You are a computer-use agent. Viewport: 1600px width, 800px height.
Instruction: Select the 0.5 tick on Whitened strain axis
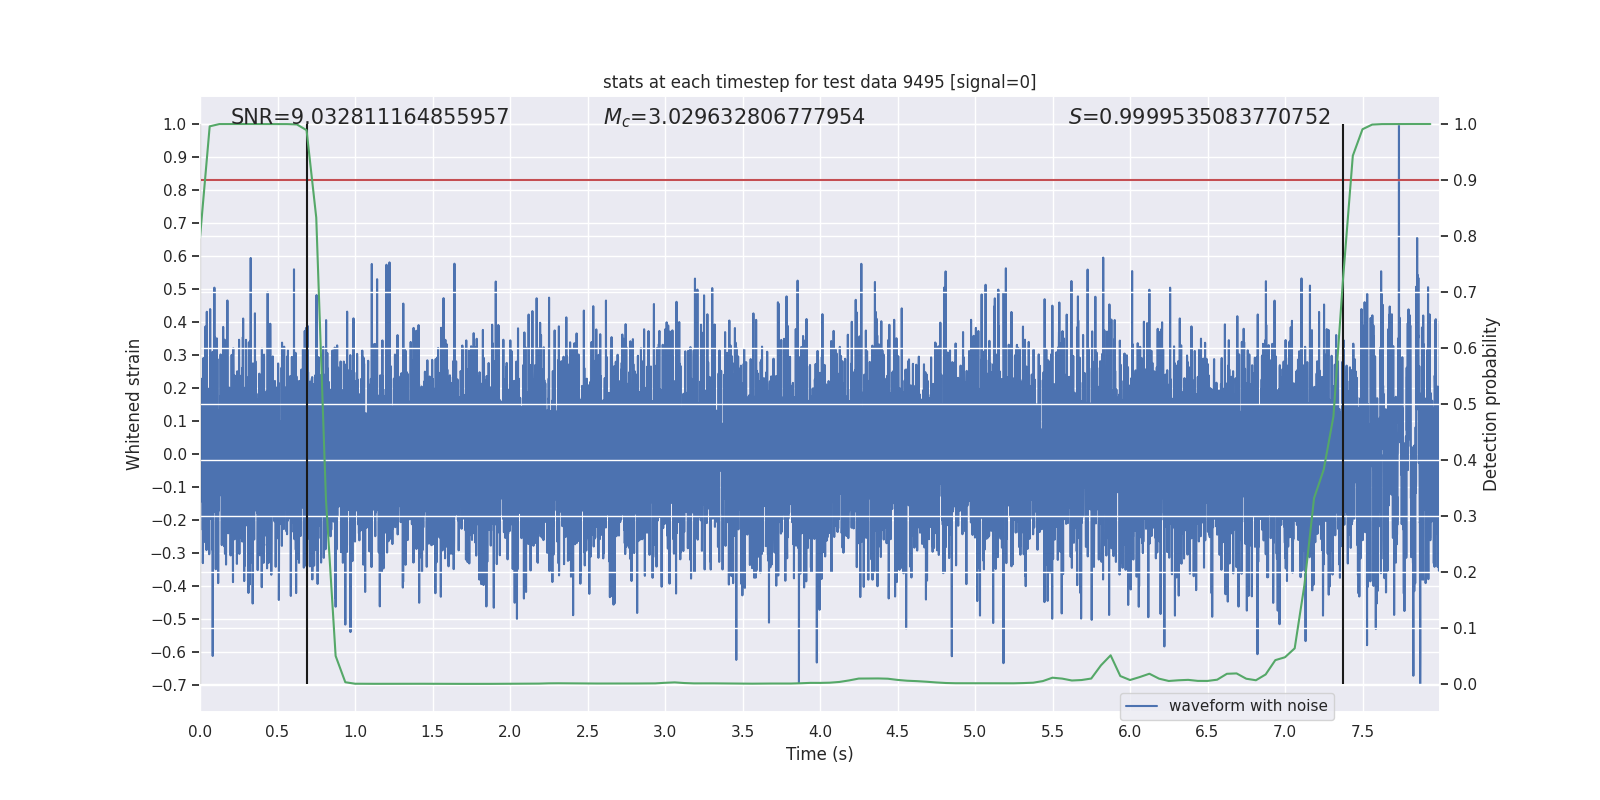175,289
